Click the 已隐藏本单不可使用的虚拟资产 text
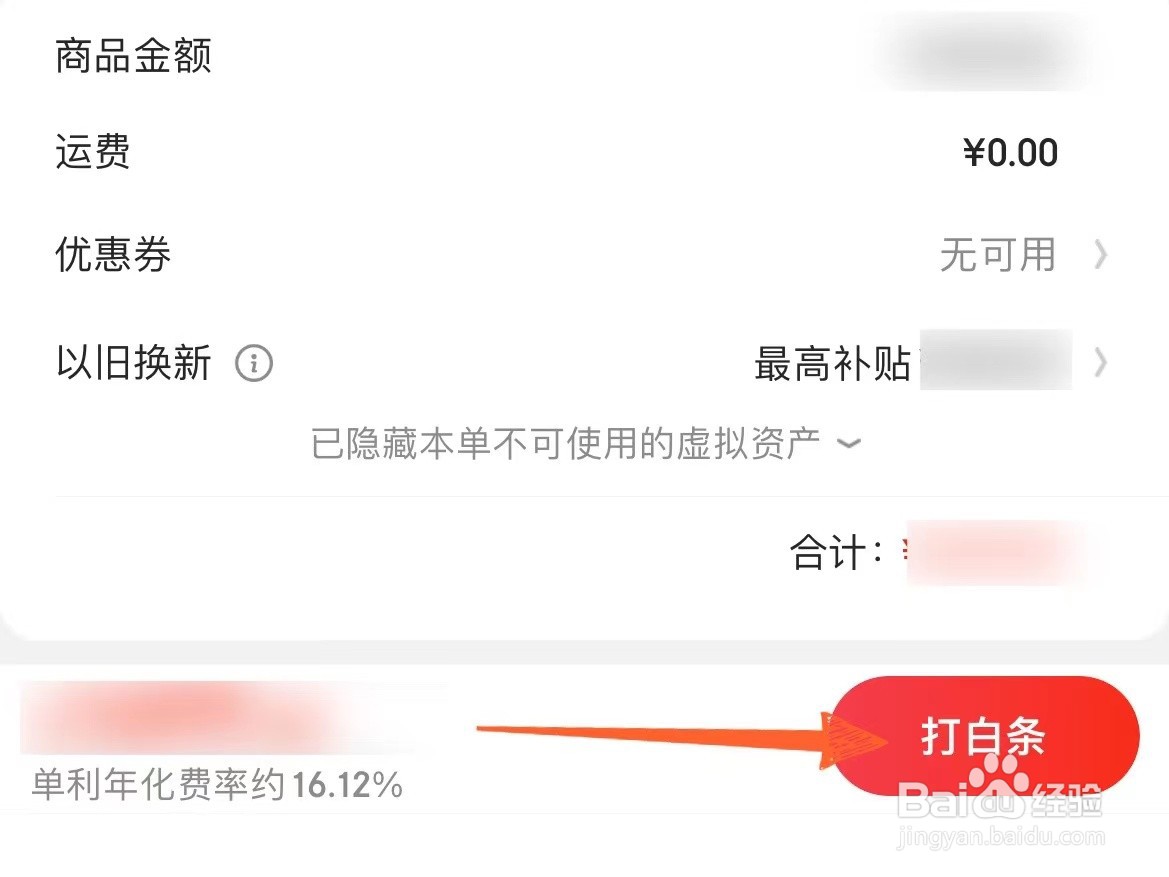 click(565, 444)
